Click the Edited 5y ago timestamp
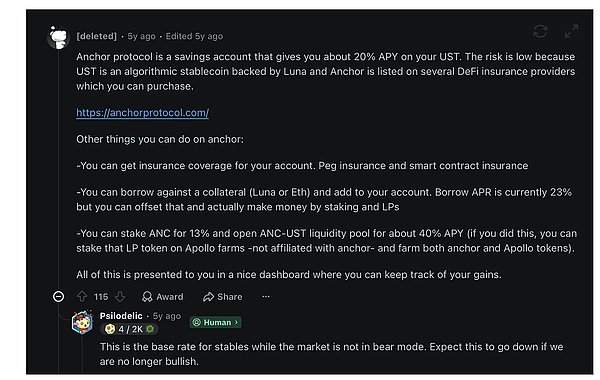 tap(194, 36)
